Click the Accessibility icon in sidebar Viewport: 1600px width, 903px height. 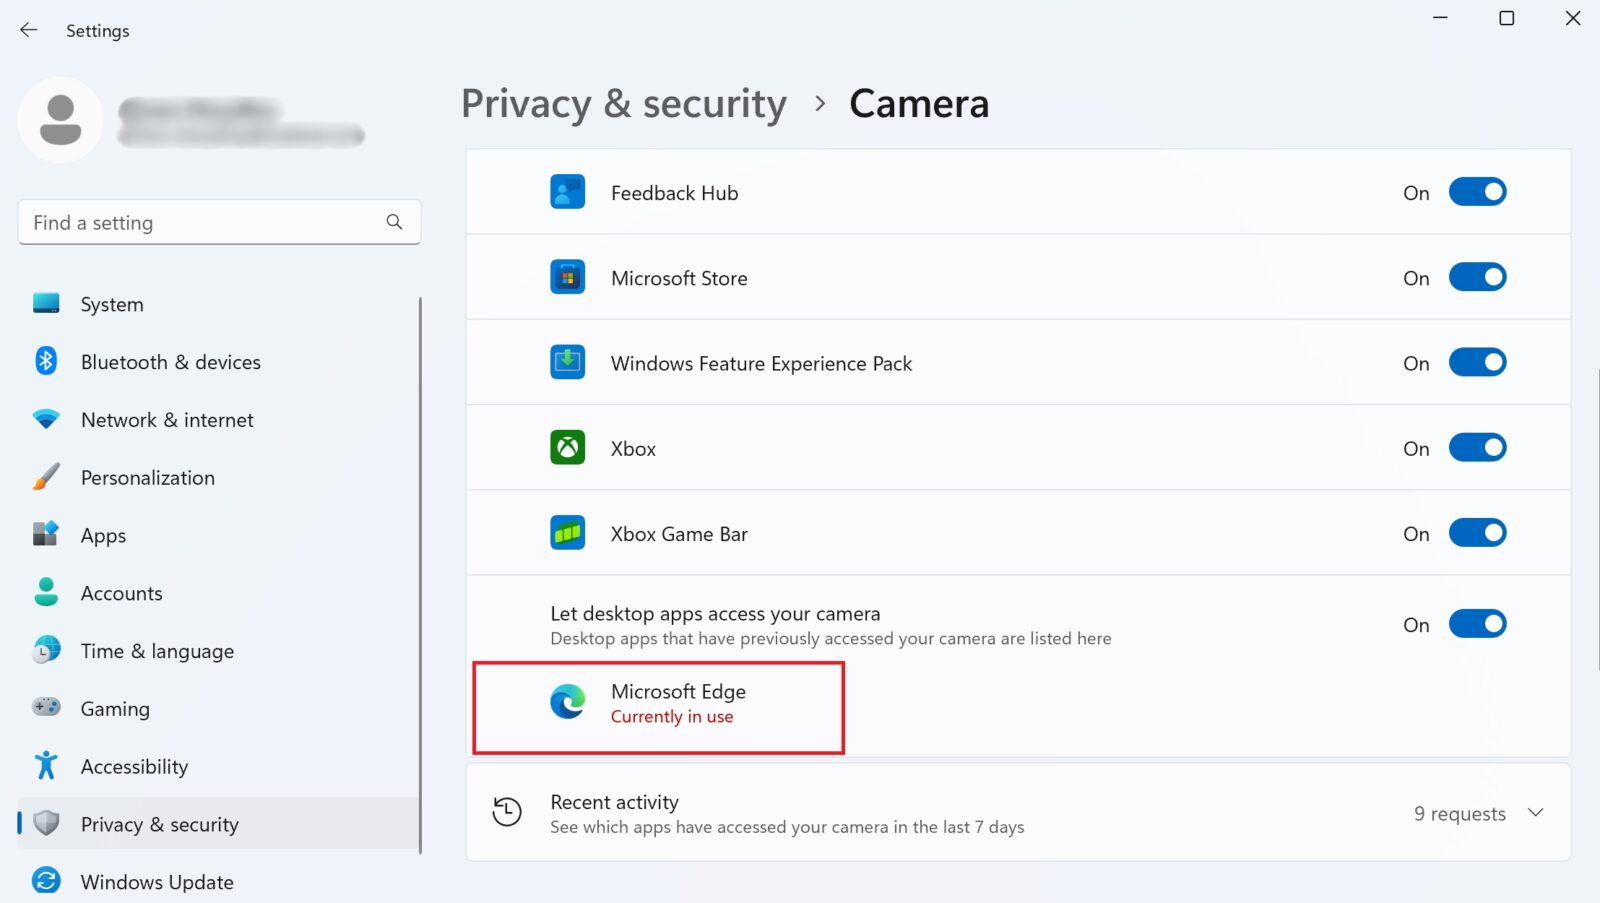(x=46, y=765)
